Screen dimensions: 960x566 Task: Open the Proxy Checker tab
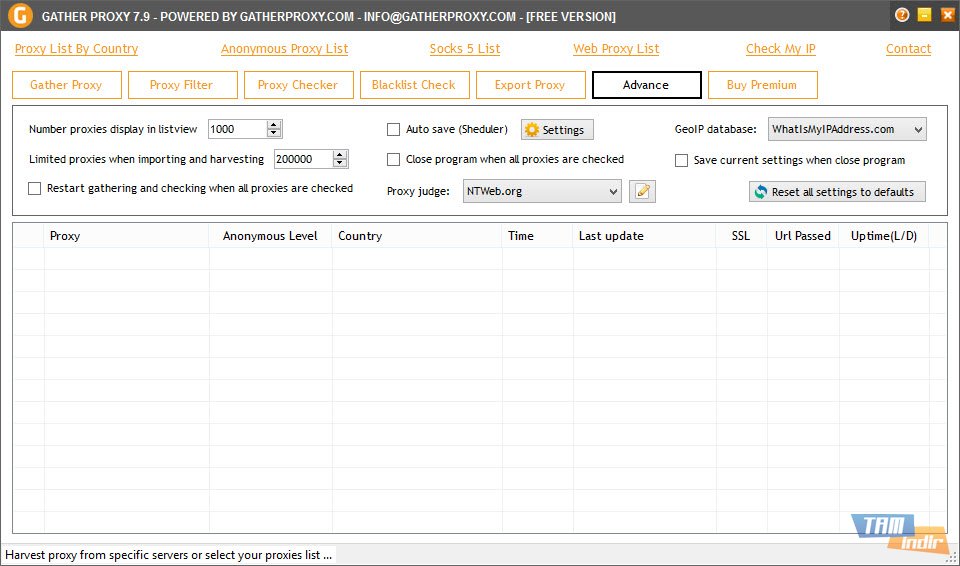[x=299, y=85]
